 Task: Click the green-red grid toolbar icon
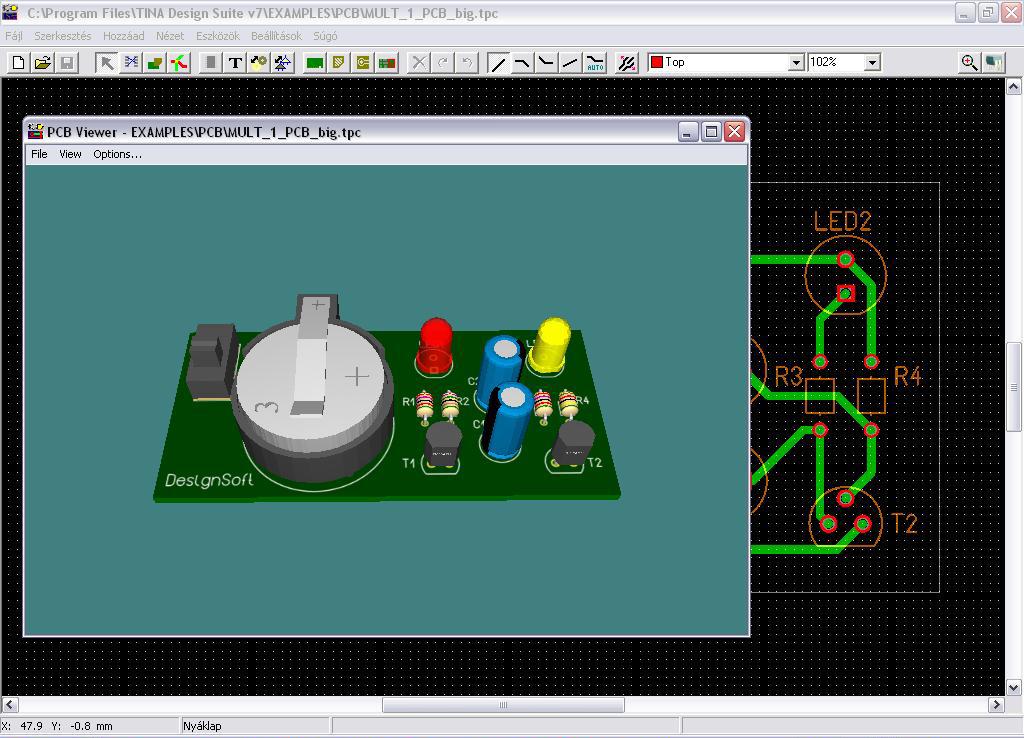click(x=387, y=63)
